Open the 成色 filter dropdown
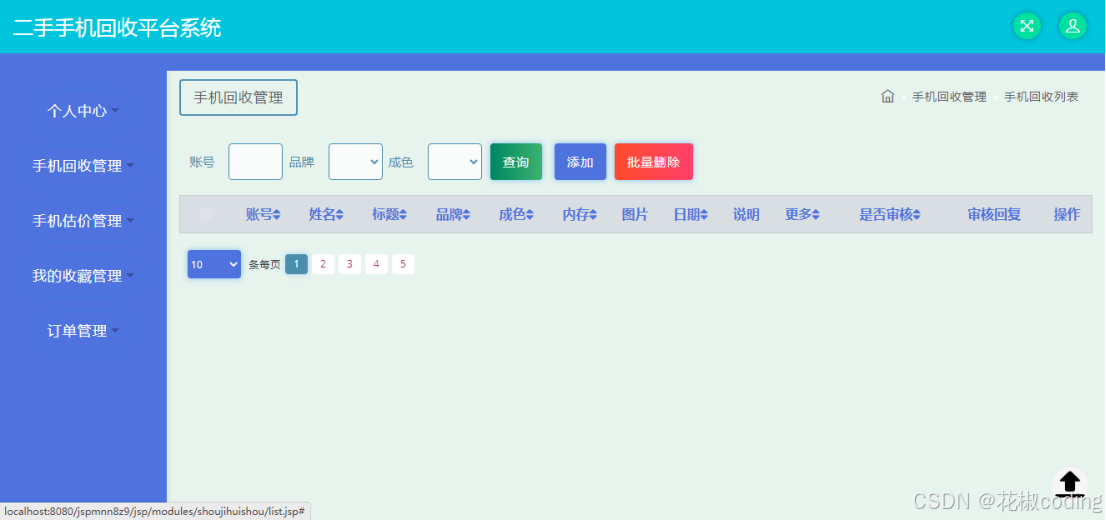The image size is (1106, 521). coord(455,161)
